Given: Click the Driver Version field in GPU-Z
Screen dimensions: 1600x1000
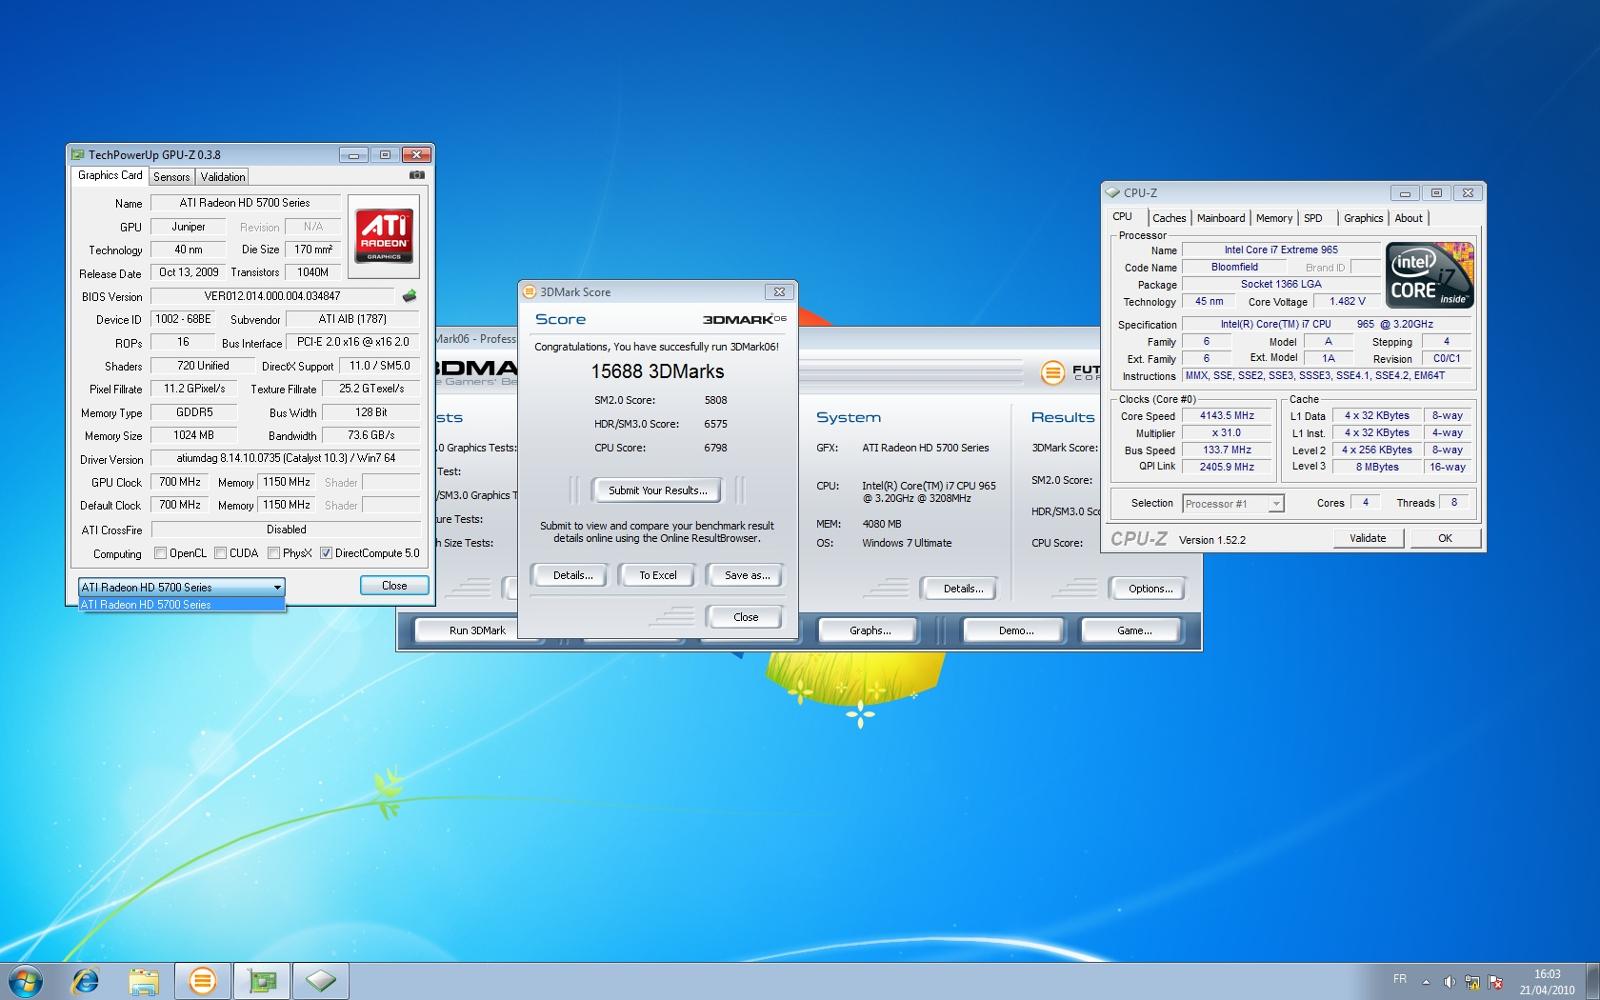Looking at the screenshot, I should (285, 458).
